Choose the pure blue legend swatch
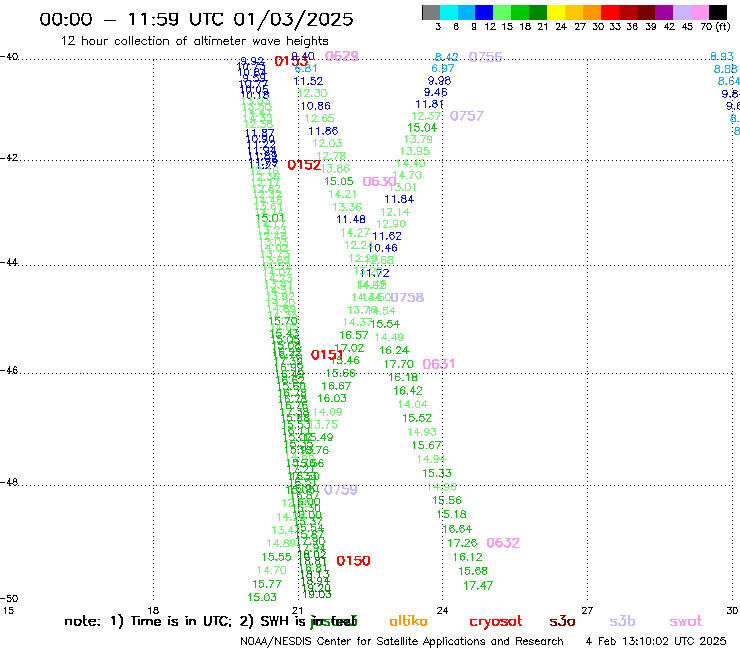The width and height of the screenshot is (740, 650). pyautogui.click(x=484, y=12)
